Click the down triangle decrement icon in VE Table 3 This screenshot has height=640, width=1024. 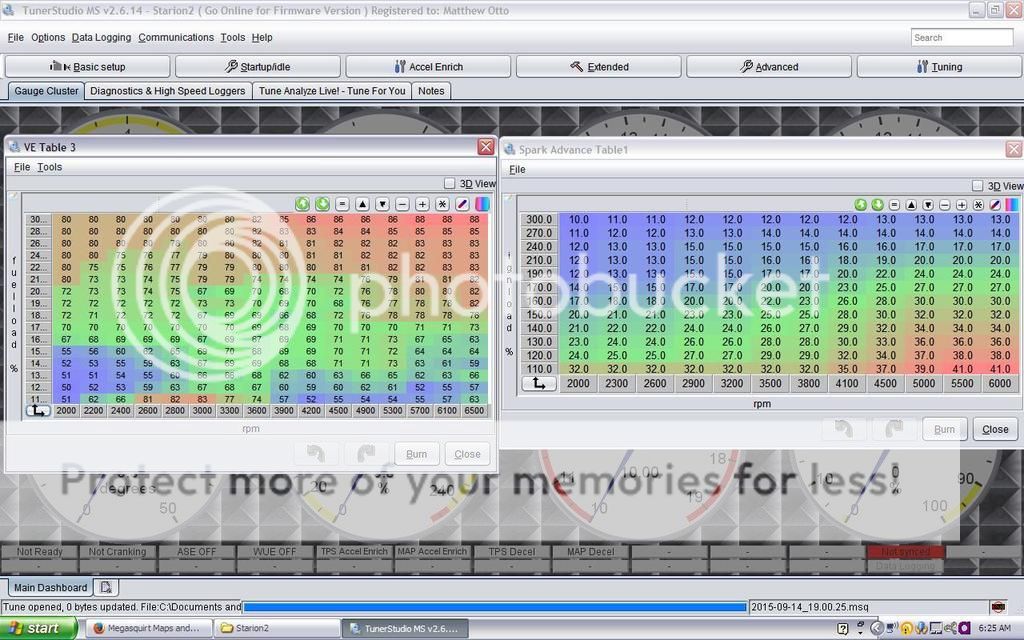(x=382, y=204)
